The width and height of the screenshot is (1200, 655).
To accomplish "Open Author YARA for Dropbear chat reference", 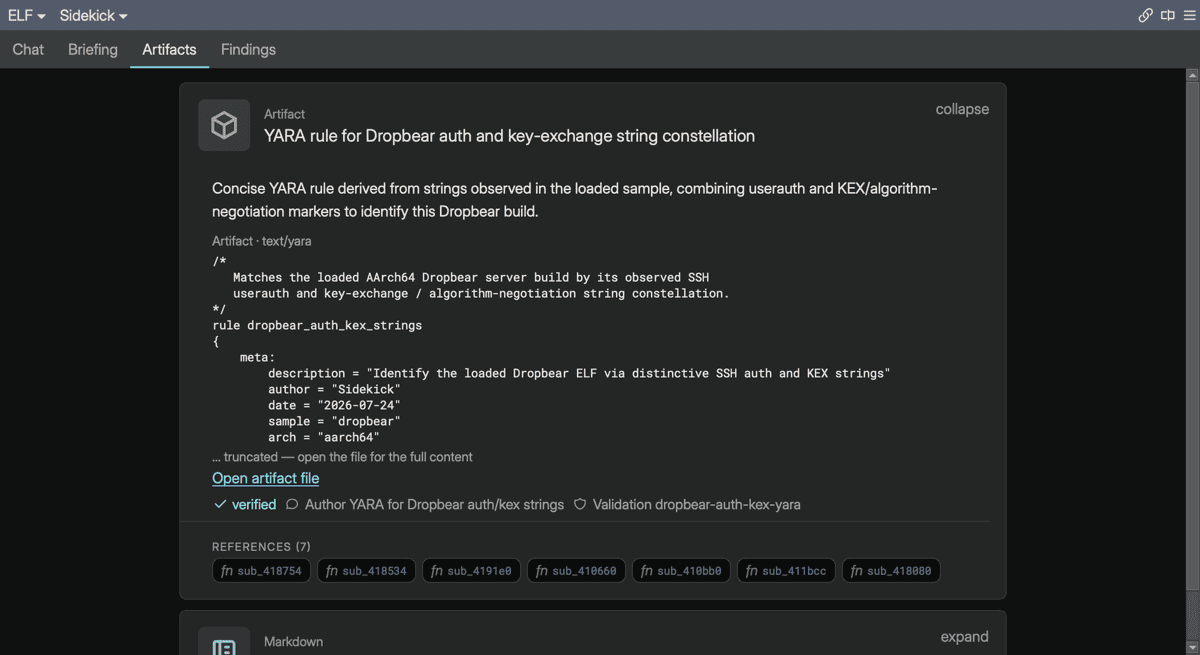I will (x=425, y=505).
